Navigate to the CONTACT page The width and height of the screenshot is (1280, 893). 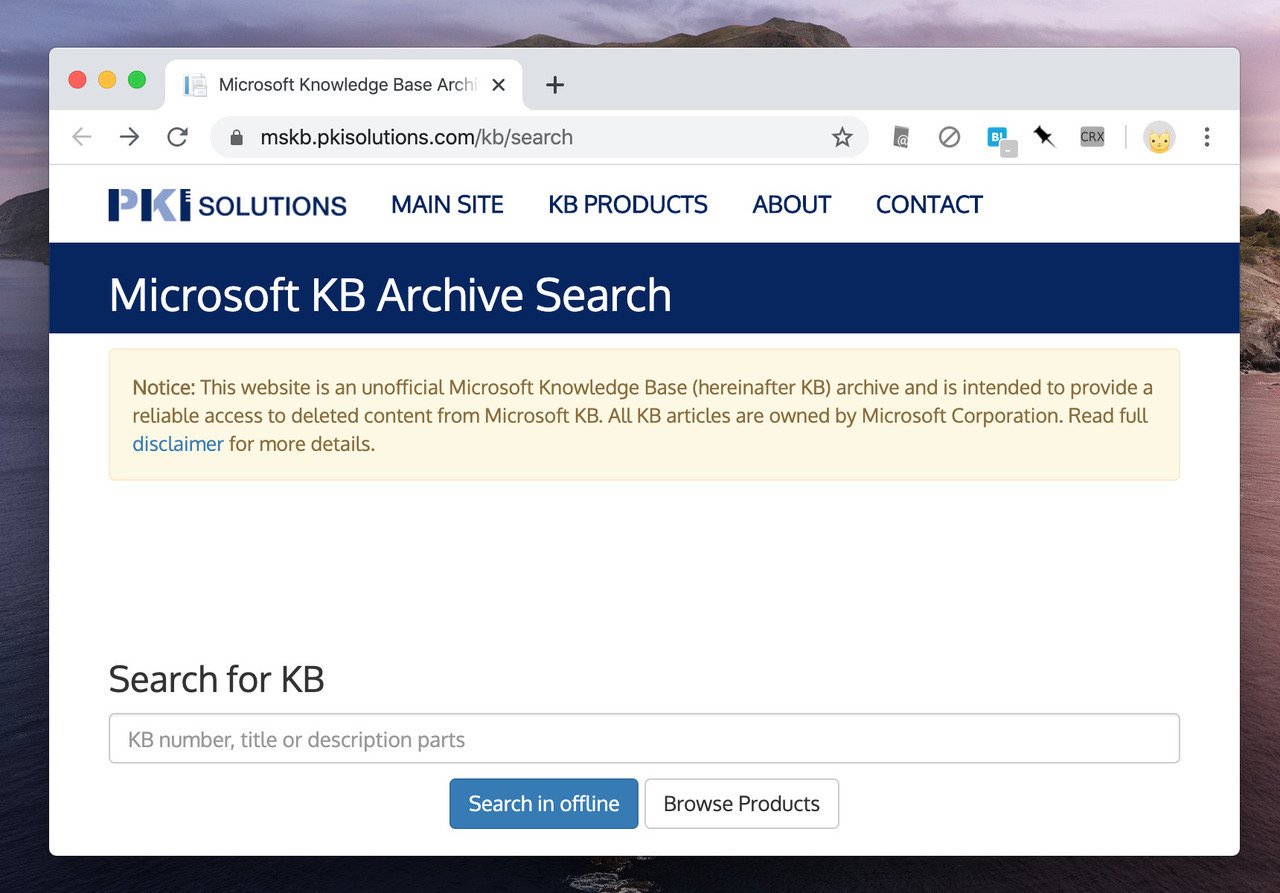pyautogui.click(x=929, y=205)
